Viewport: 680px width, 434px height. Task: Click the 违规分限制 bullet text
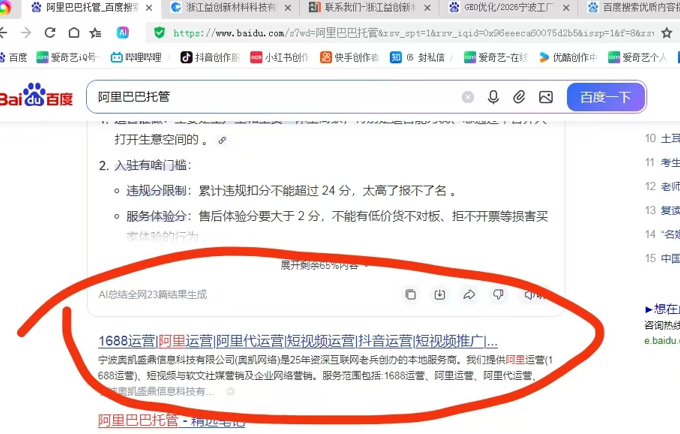pyautogui.click(x=156, y=191)
